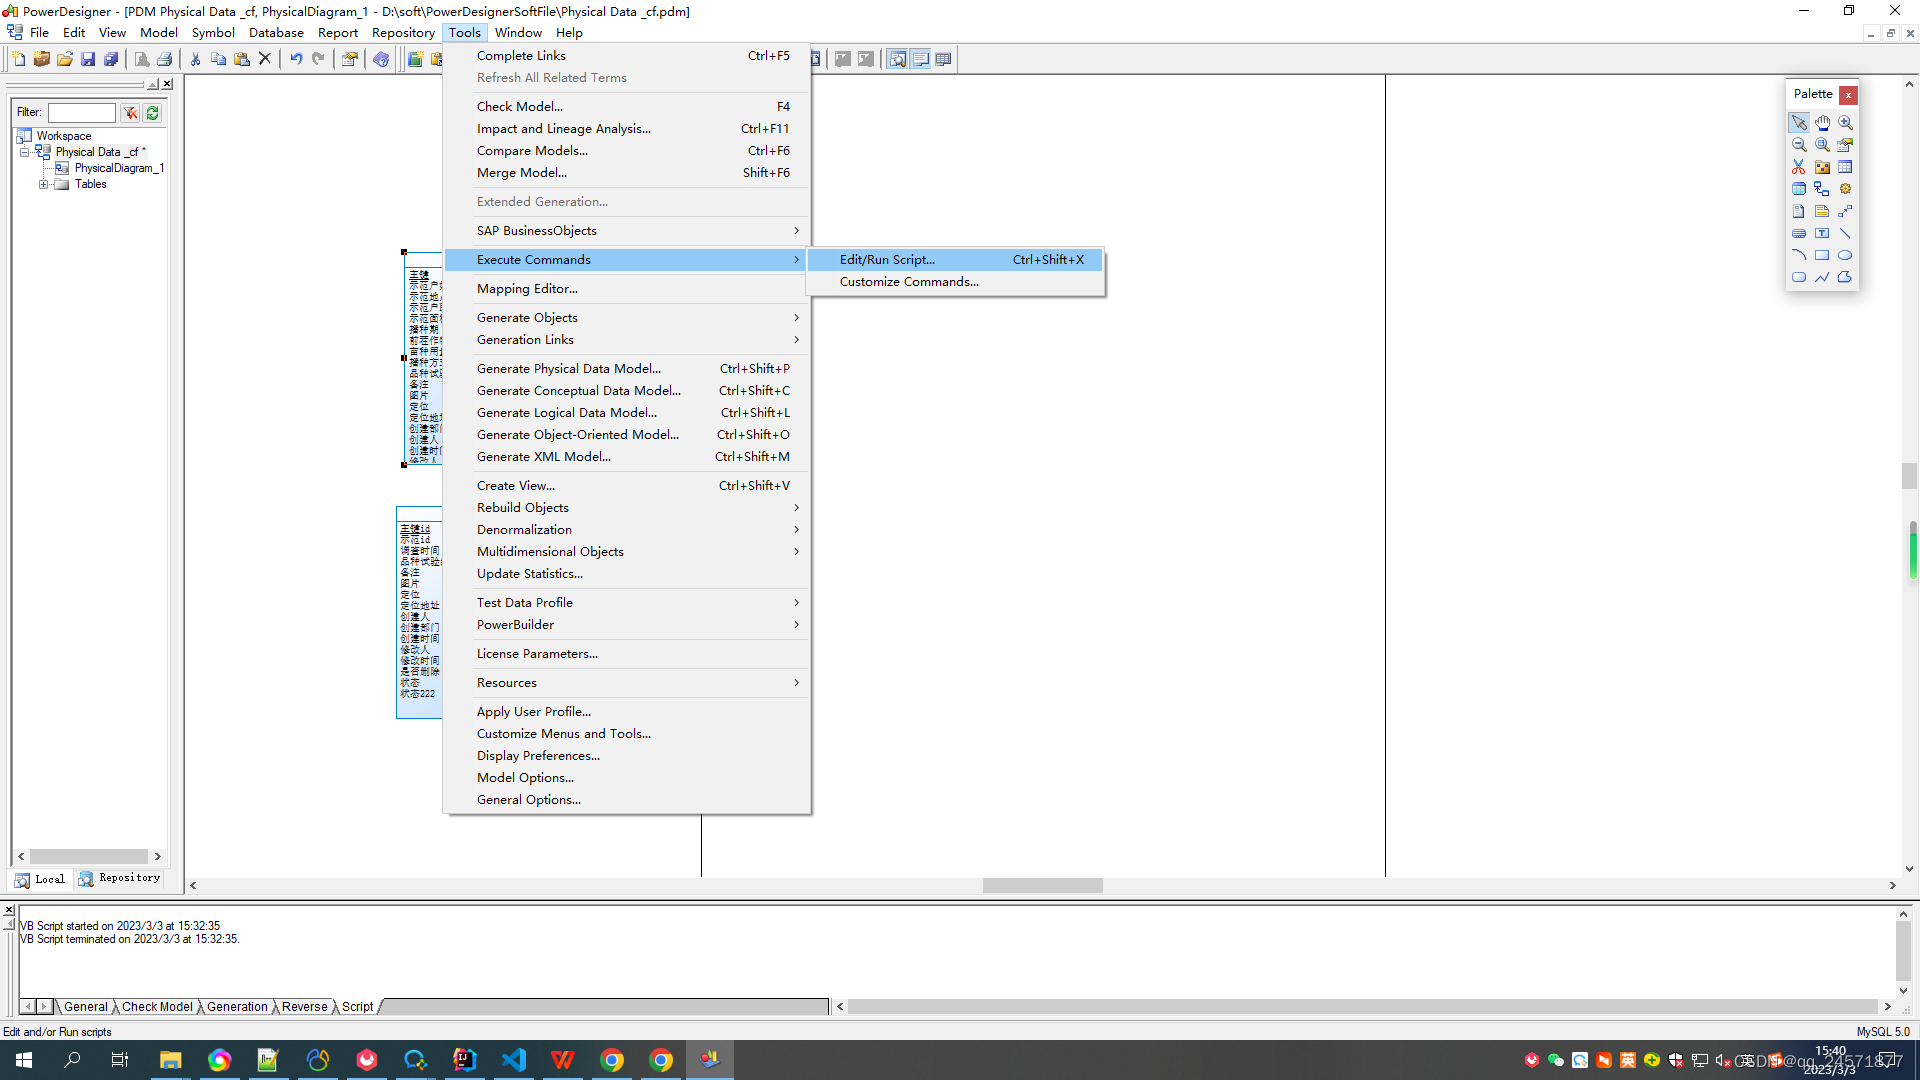Open the Database menu

[276, 33]
